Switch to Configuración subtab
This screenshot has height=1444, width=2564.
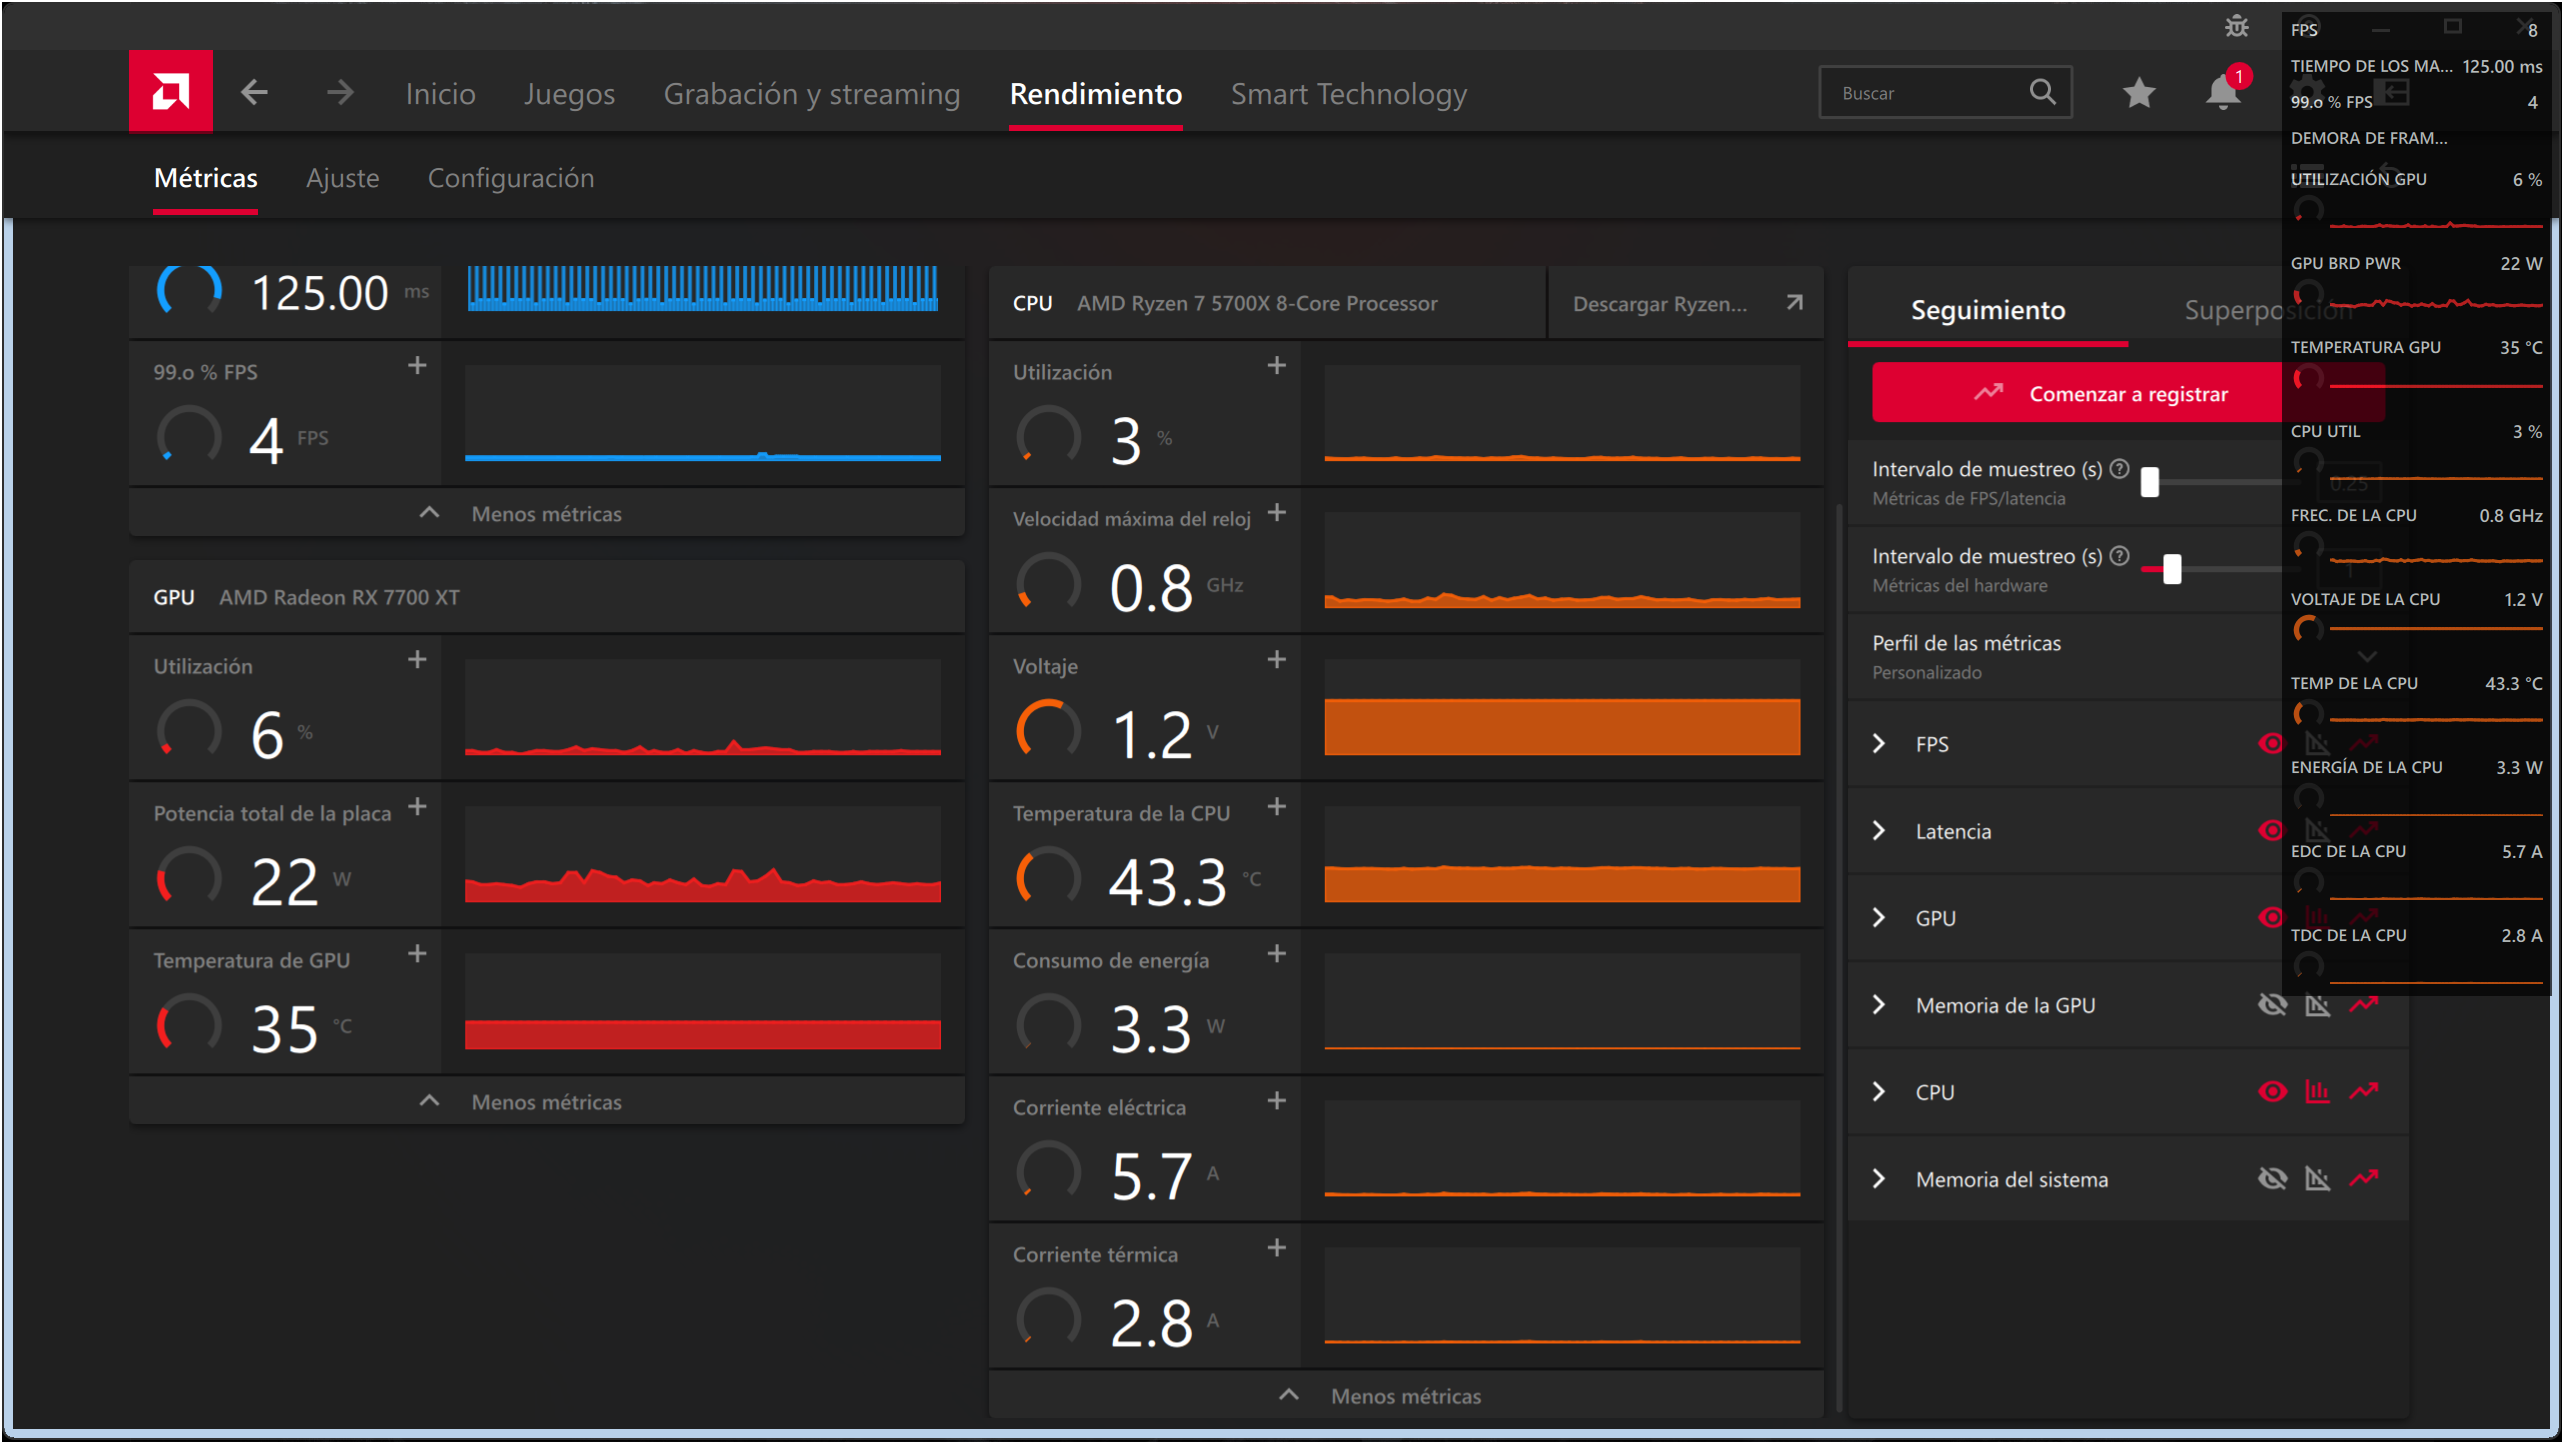coord(510,178)
